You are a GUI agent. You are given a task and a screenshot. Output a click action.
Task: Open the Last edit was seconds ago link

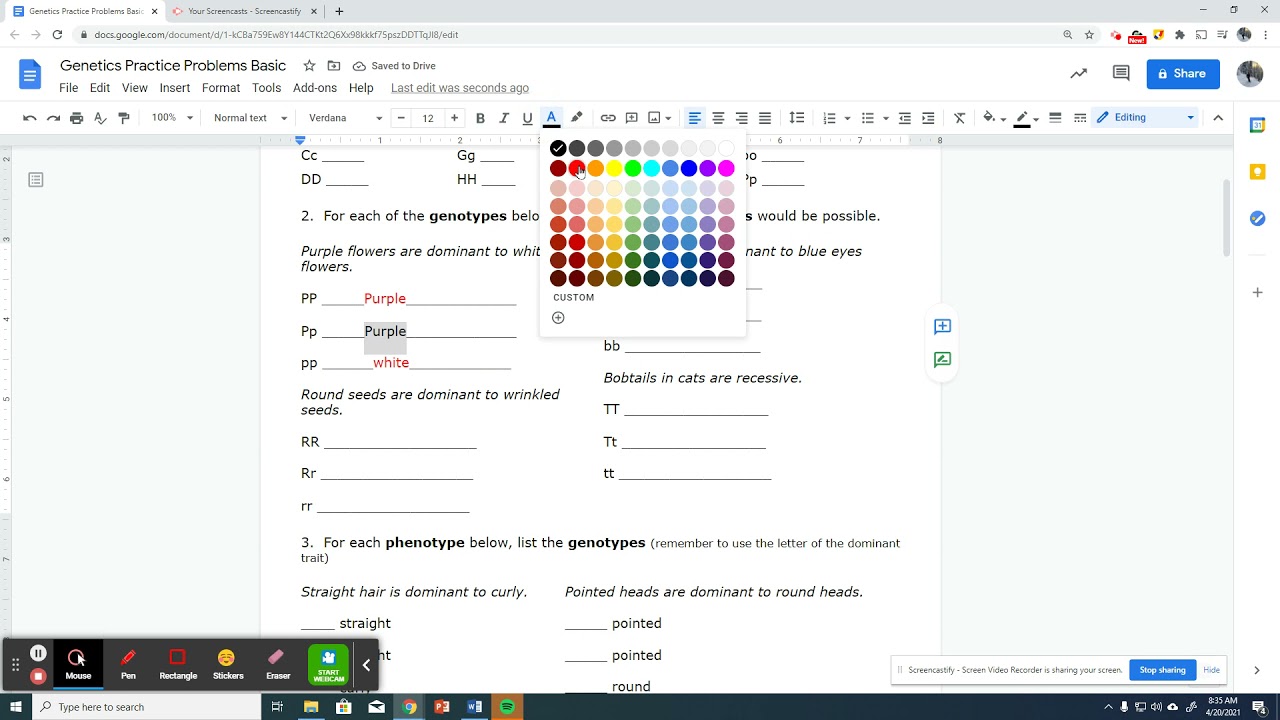pos(460,88)
